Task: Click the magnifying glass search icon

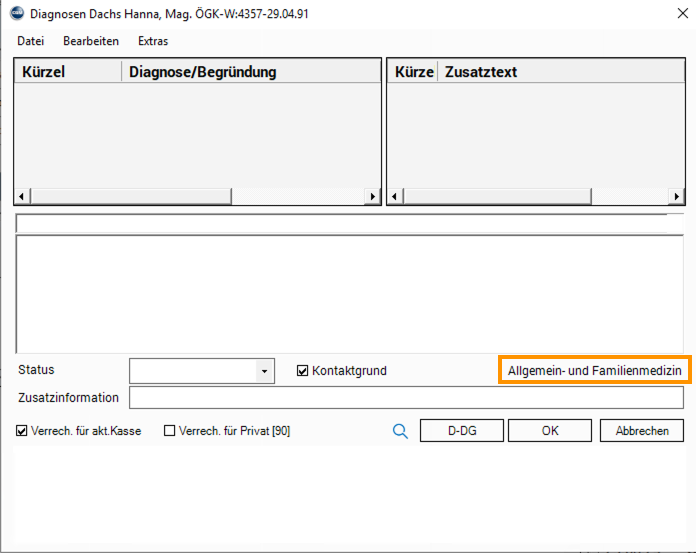Action: click(400, 431)
